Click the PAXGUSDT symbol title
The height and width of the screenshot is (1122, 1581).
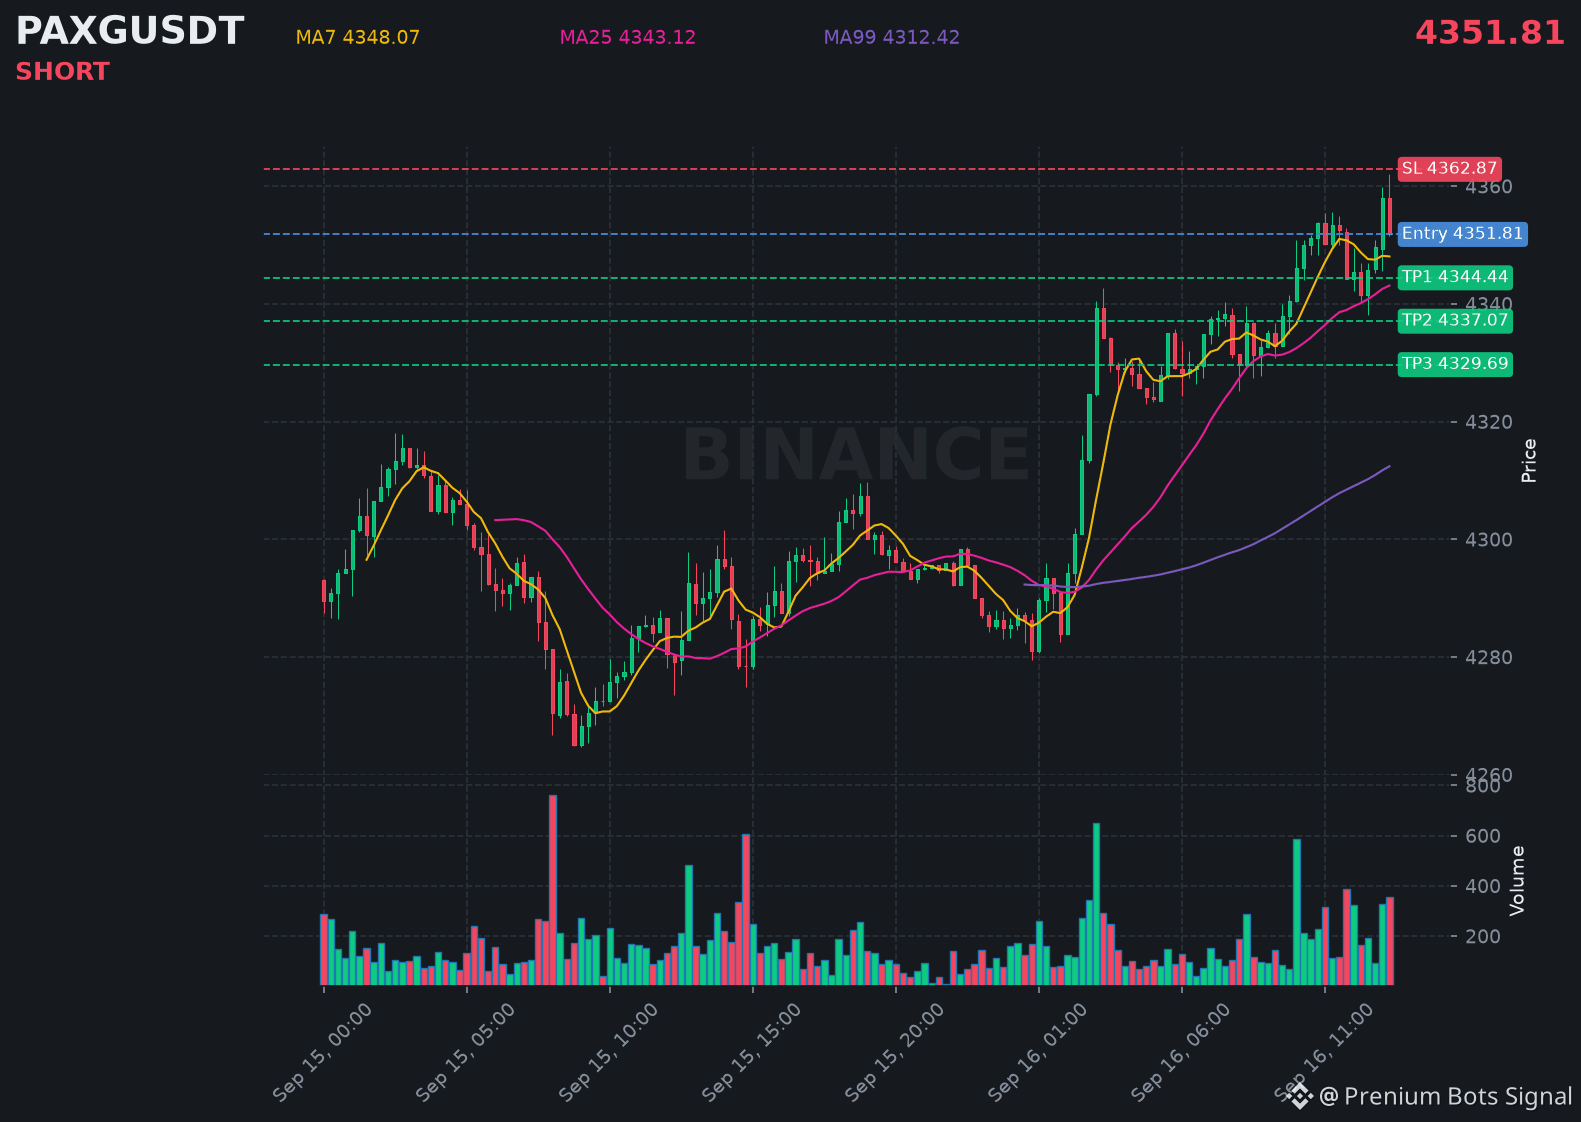[130, 31]
